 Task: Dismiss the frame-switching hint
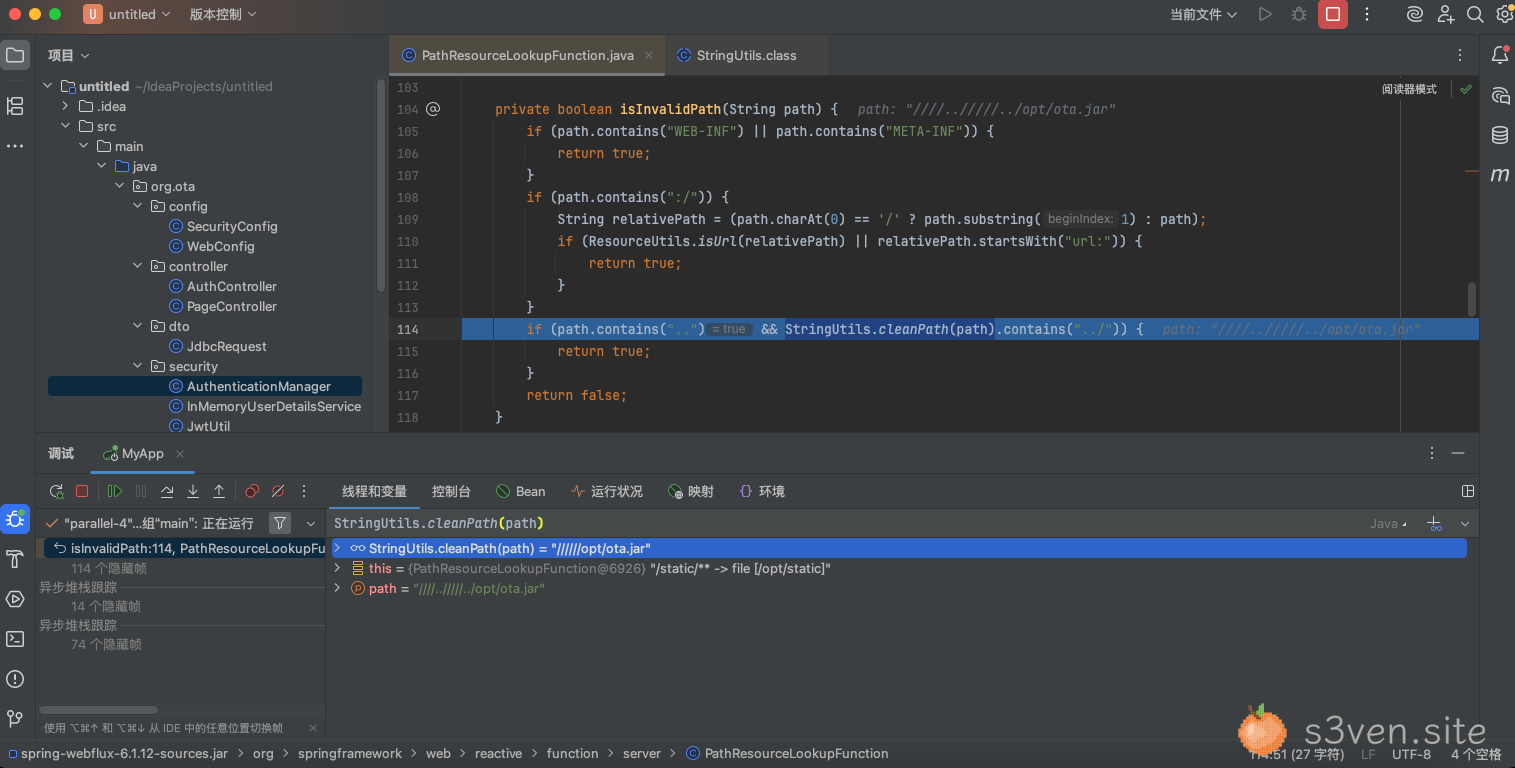(312, 728)
